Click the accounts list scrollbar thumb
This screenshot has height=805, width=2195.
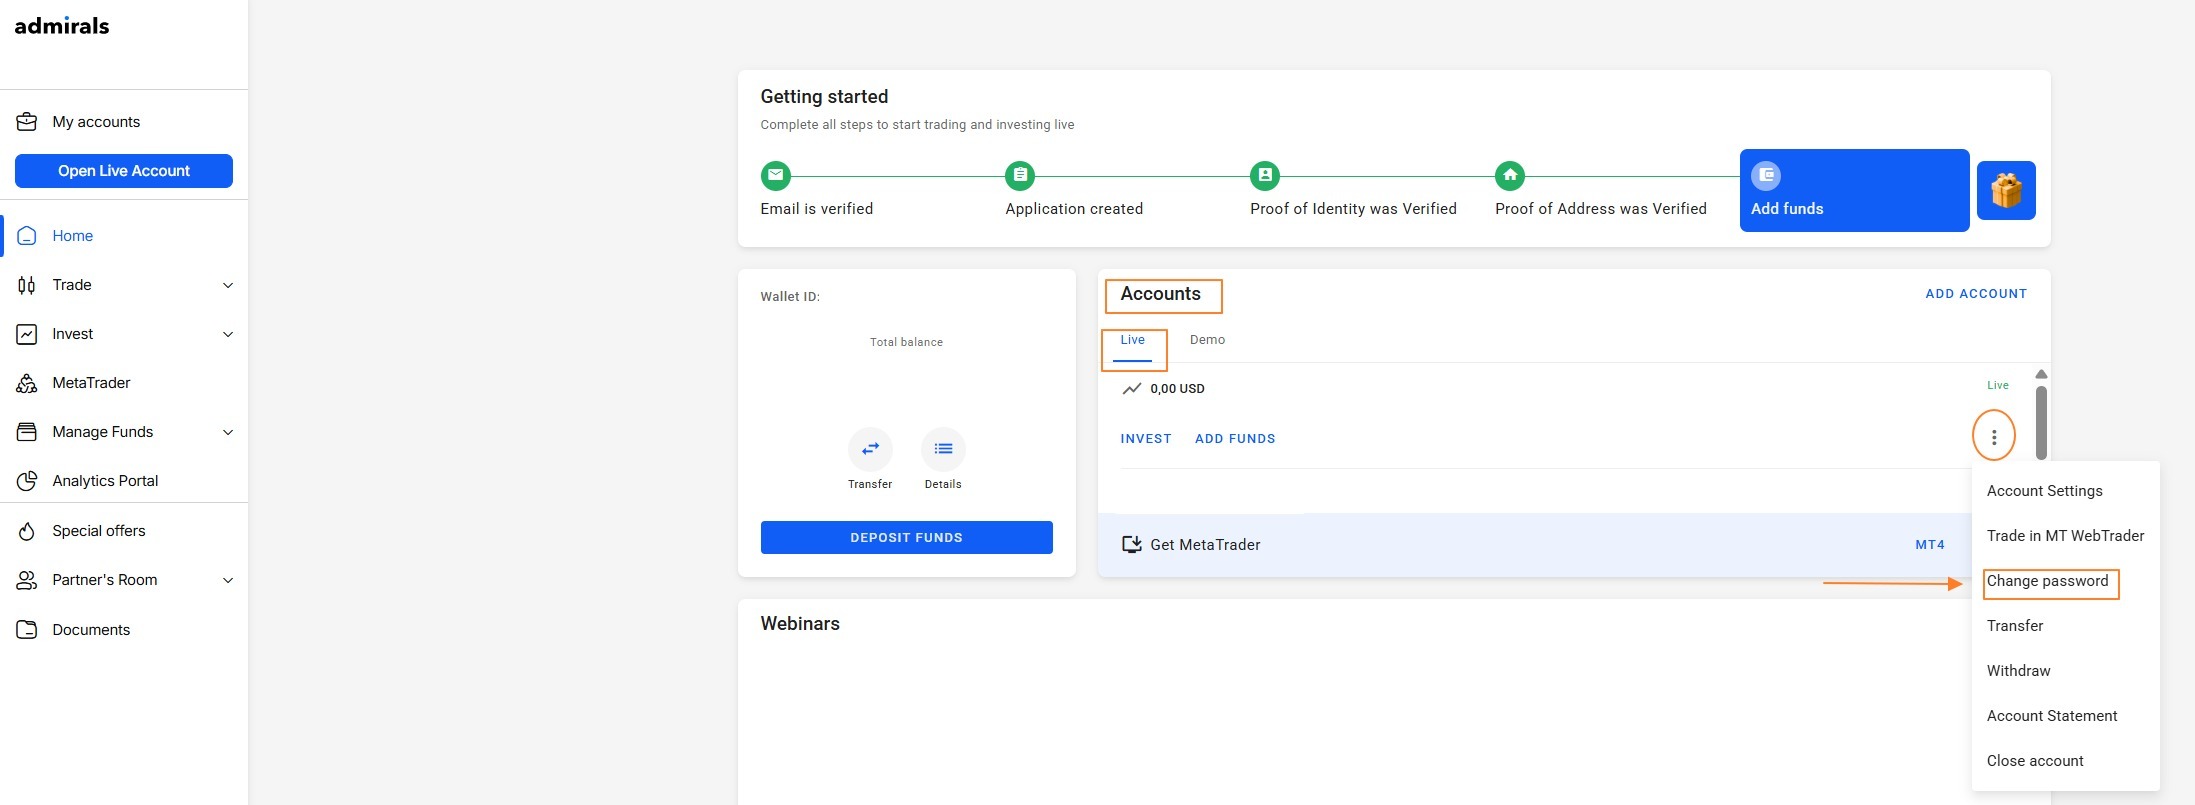[2041, 423]
